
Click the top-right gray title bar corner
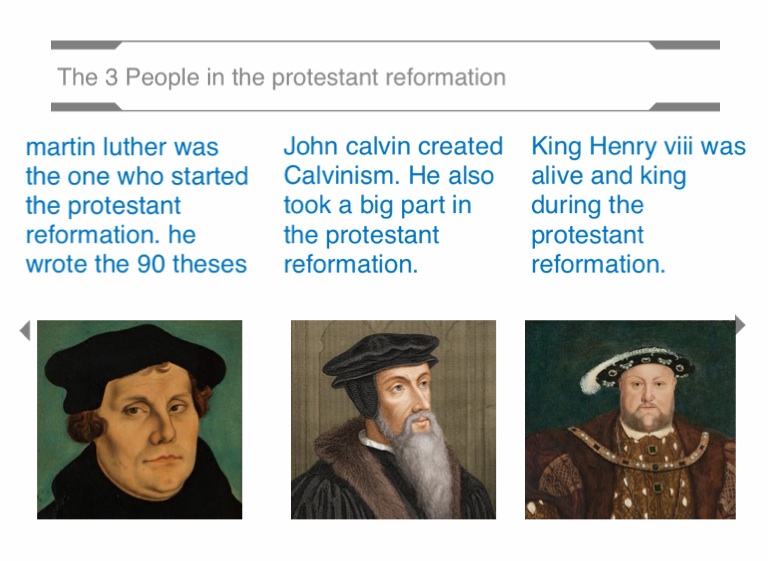click(x=686, y=45)
